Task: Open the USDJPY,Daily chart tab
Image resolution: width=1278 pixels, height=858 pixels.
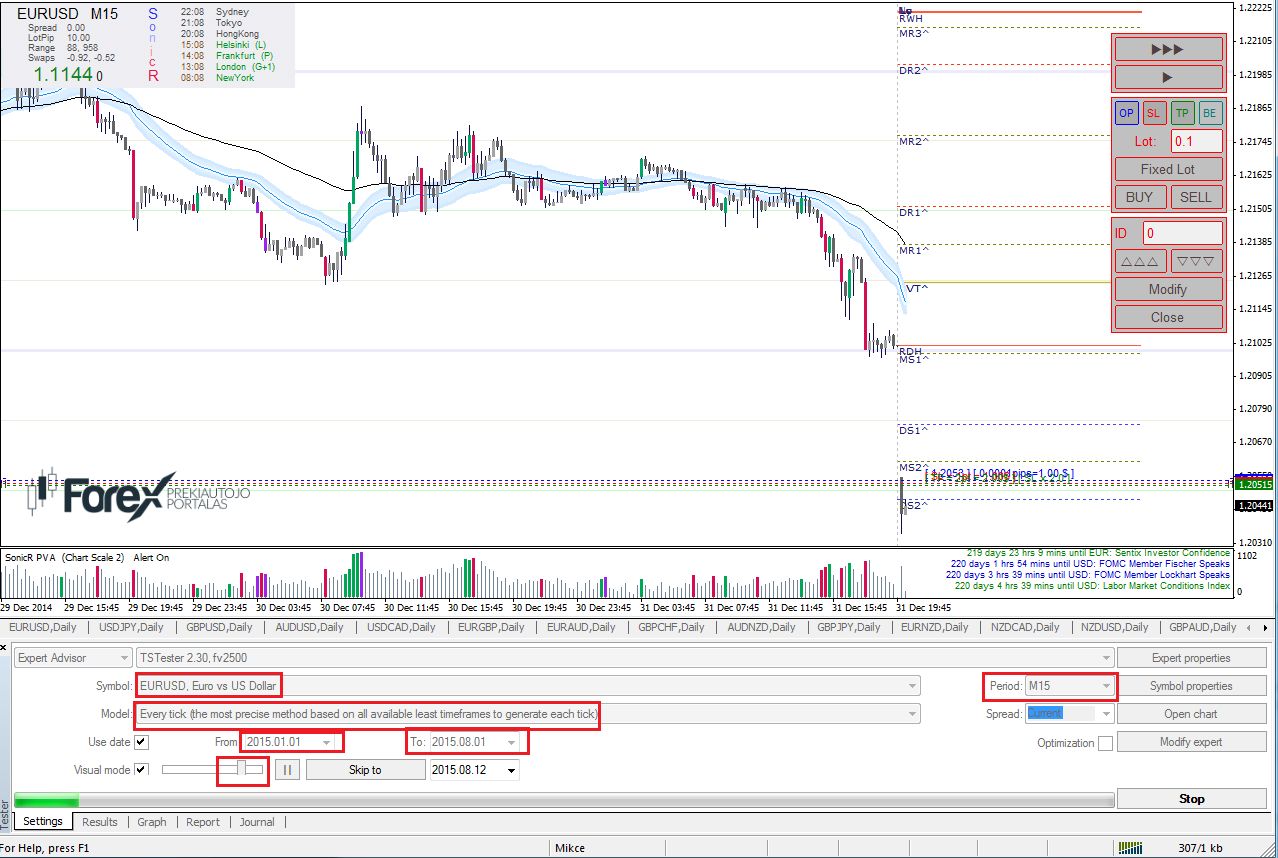Action: click(130, 627)
